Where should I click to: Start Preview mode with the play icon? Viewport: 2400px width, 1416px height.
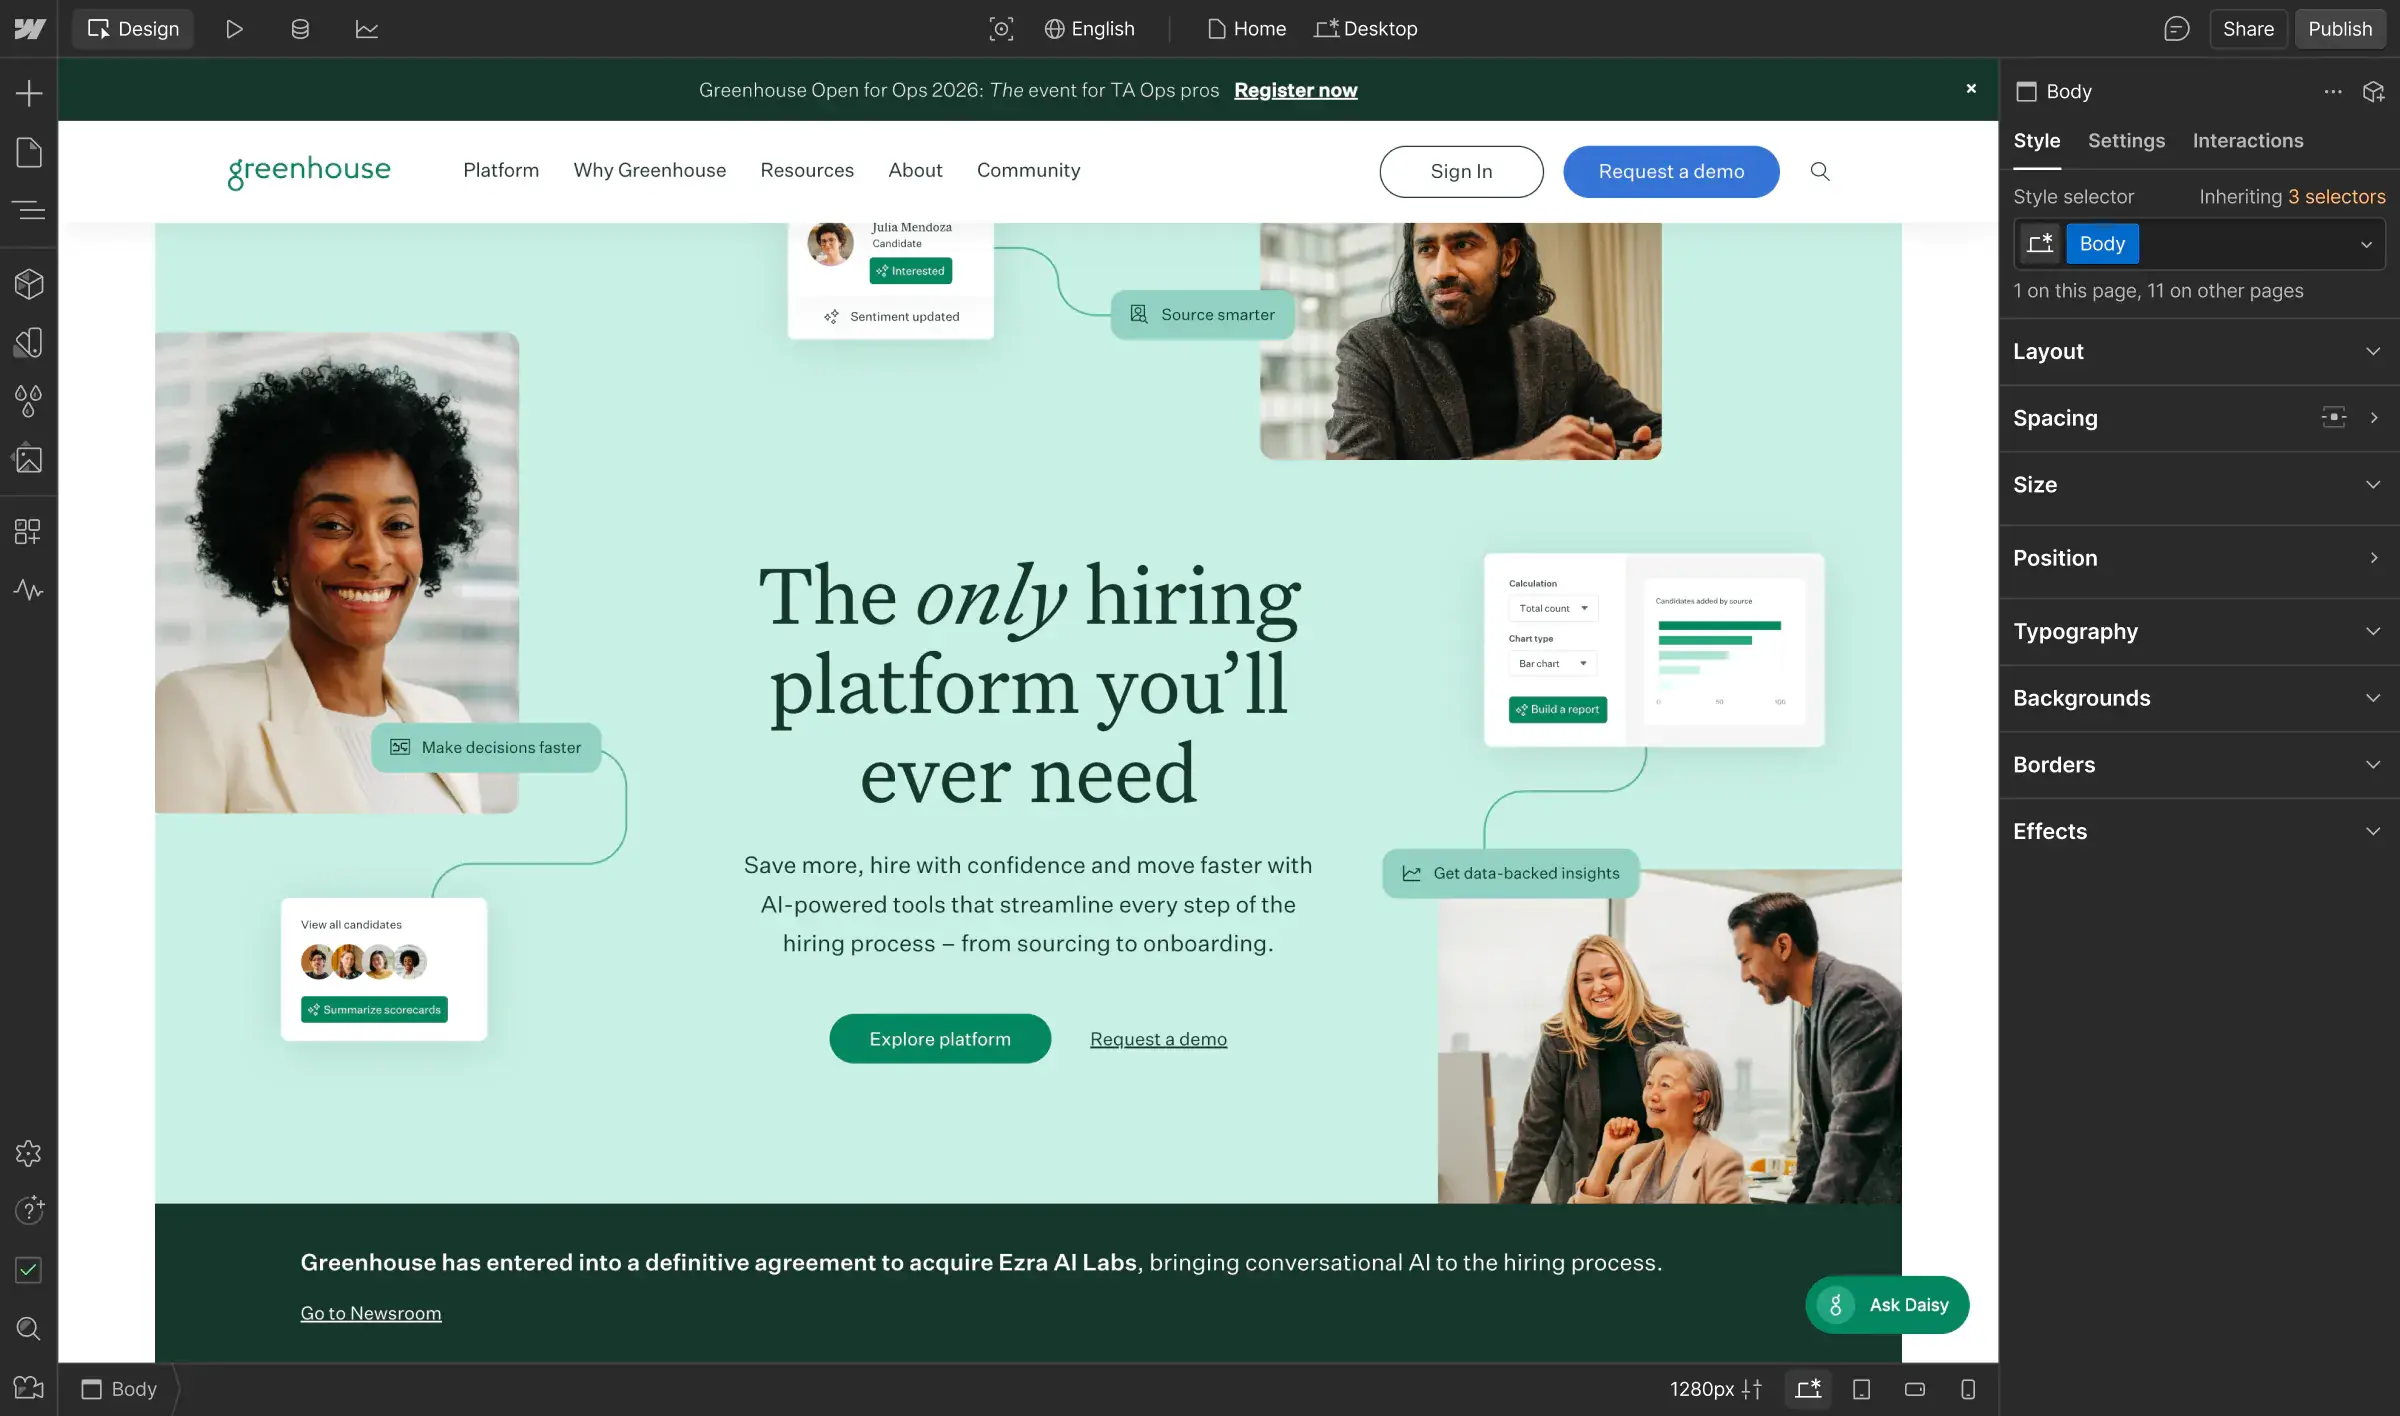[x=234, y=29]
